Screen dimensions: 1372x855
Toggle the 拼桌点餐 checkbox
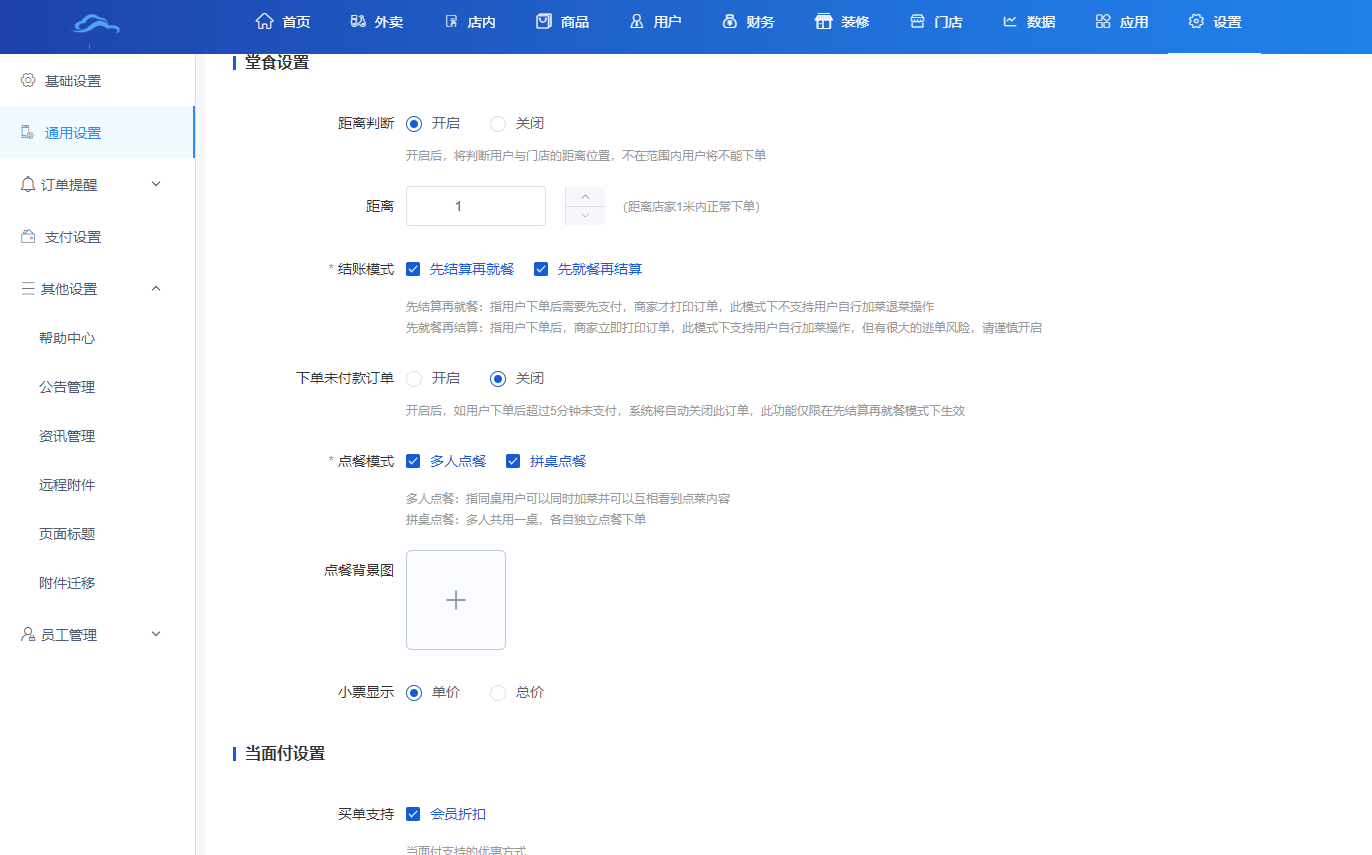click(x=513, y=461)
